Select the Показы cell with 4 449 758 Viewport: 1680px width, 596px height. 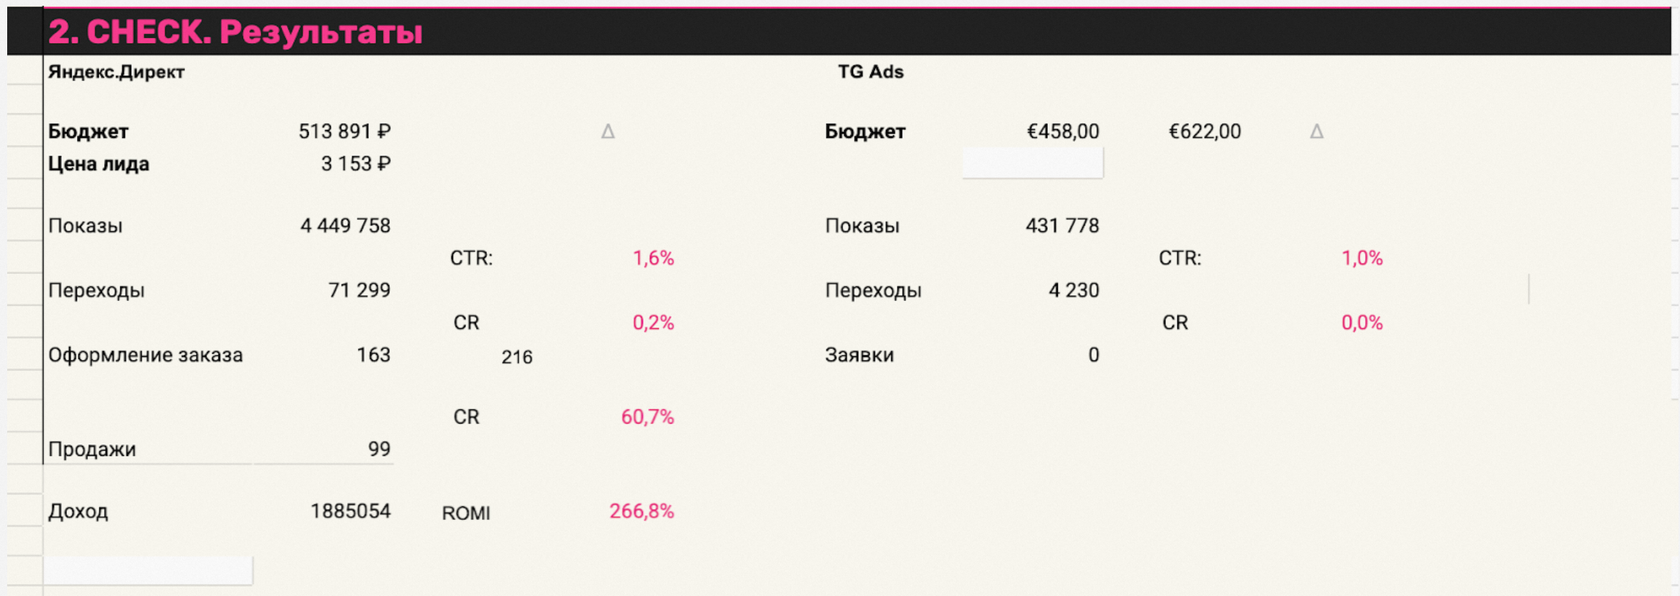coord(345,226)
